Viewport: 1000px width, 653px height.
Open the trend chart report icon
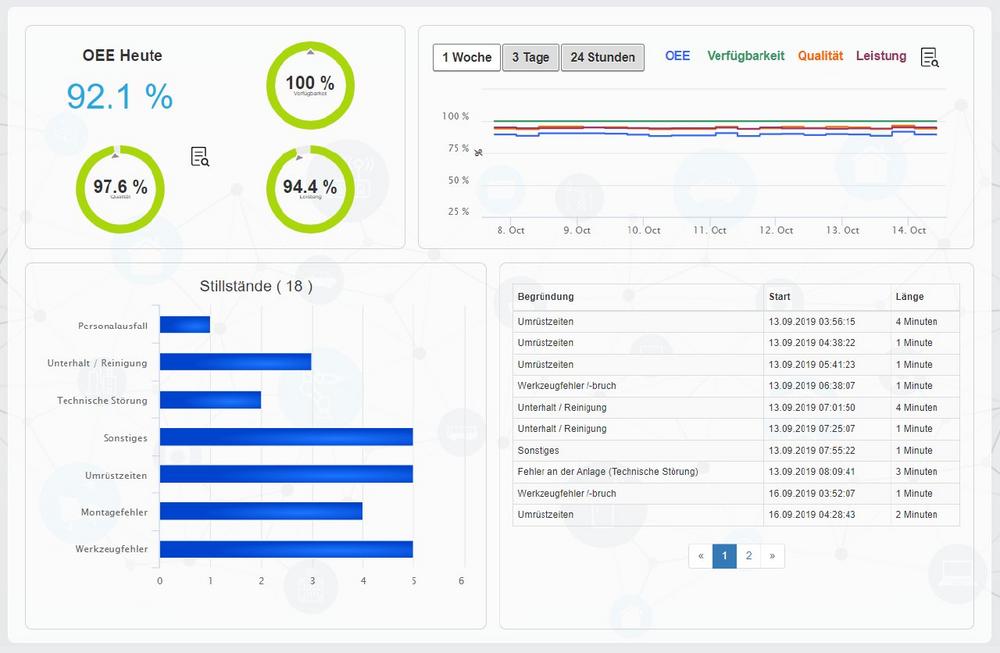[930, 57]
